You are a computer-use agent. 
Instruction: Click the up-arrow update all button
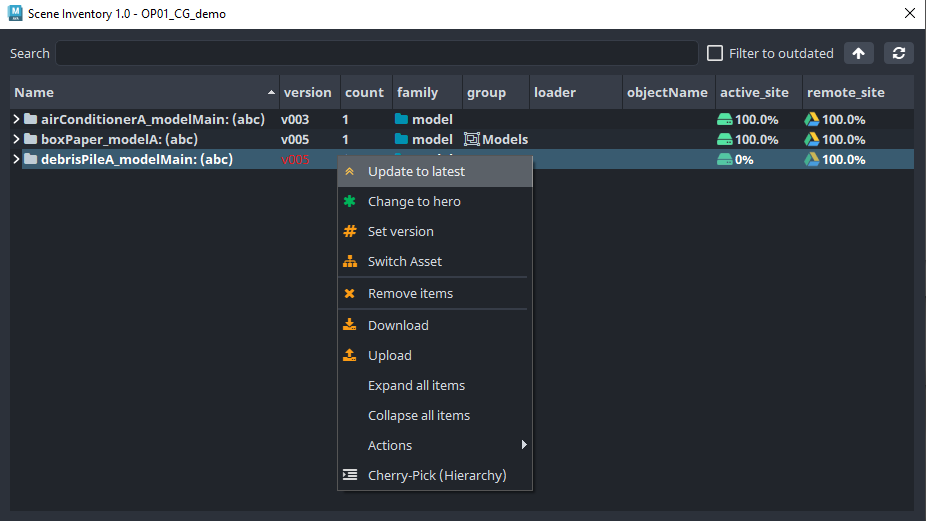coord(859,53)
